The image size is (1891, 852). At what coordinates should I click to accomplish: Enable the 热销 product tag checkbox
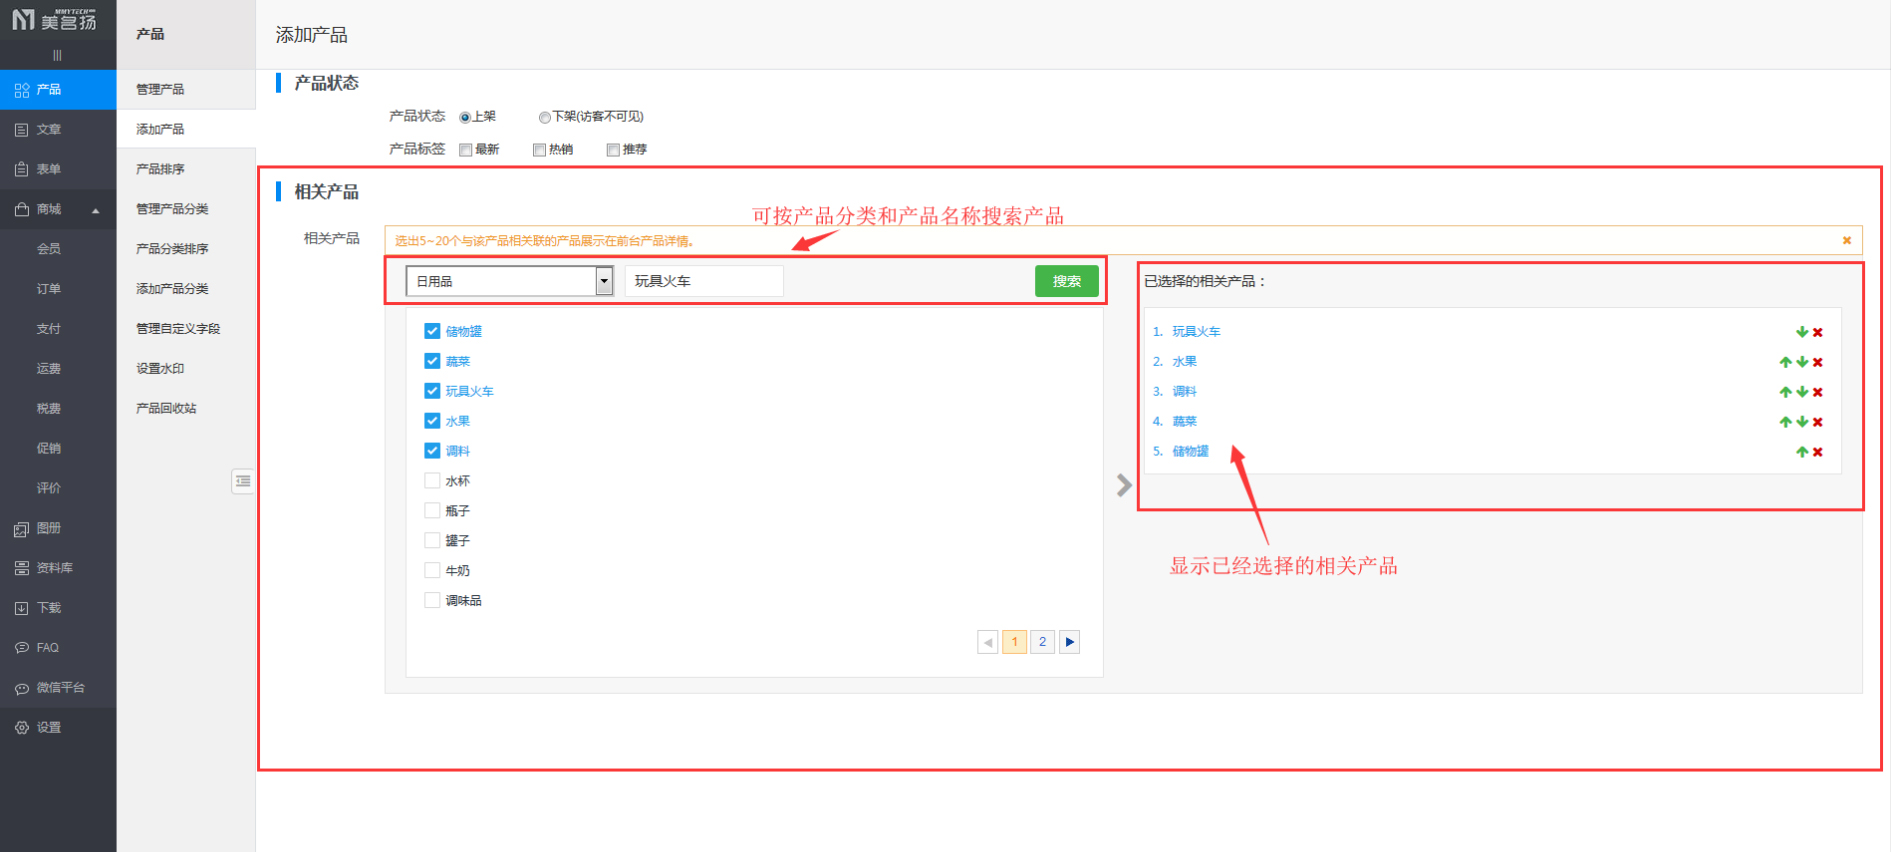click(539, 150)
